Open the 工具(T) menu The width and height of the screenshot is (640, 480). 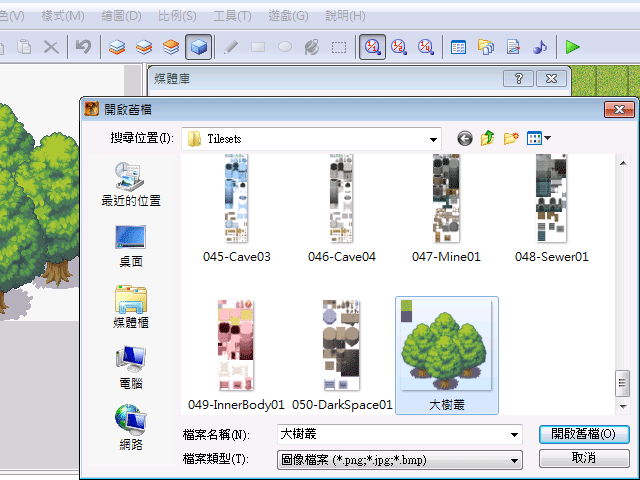point(232,16)
